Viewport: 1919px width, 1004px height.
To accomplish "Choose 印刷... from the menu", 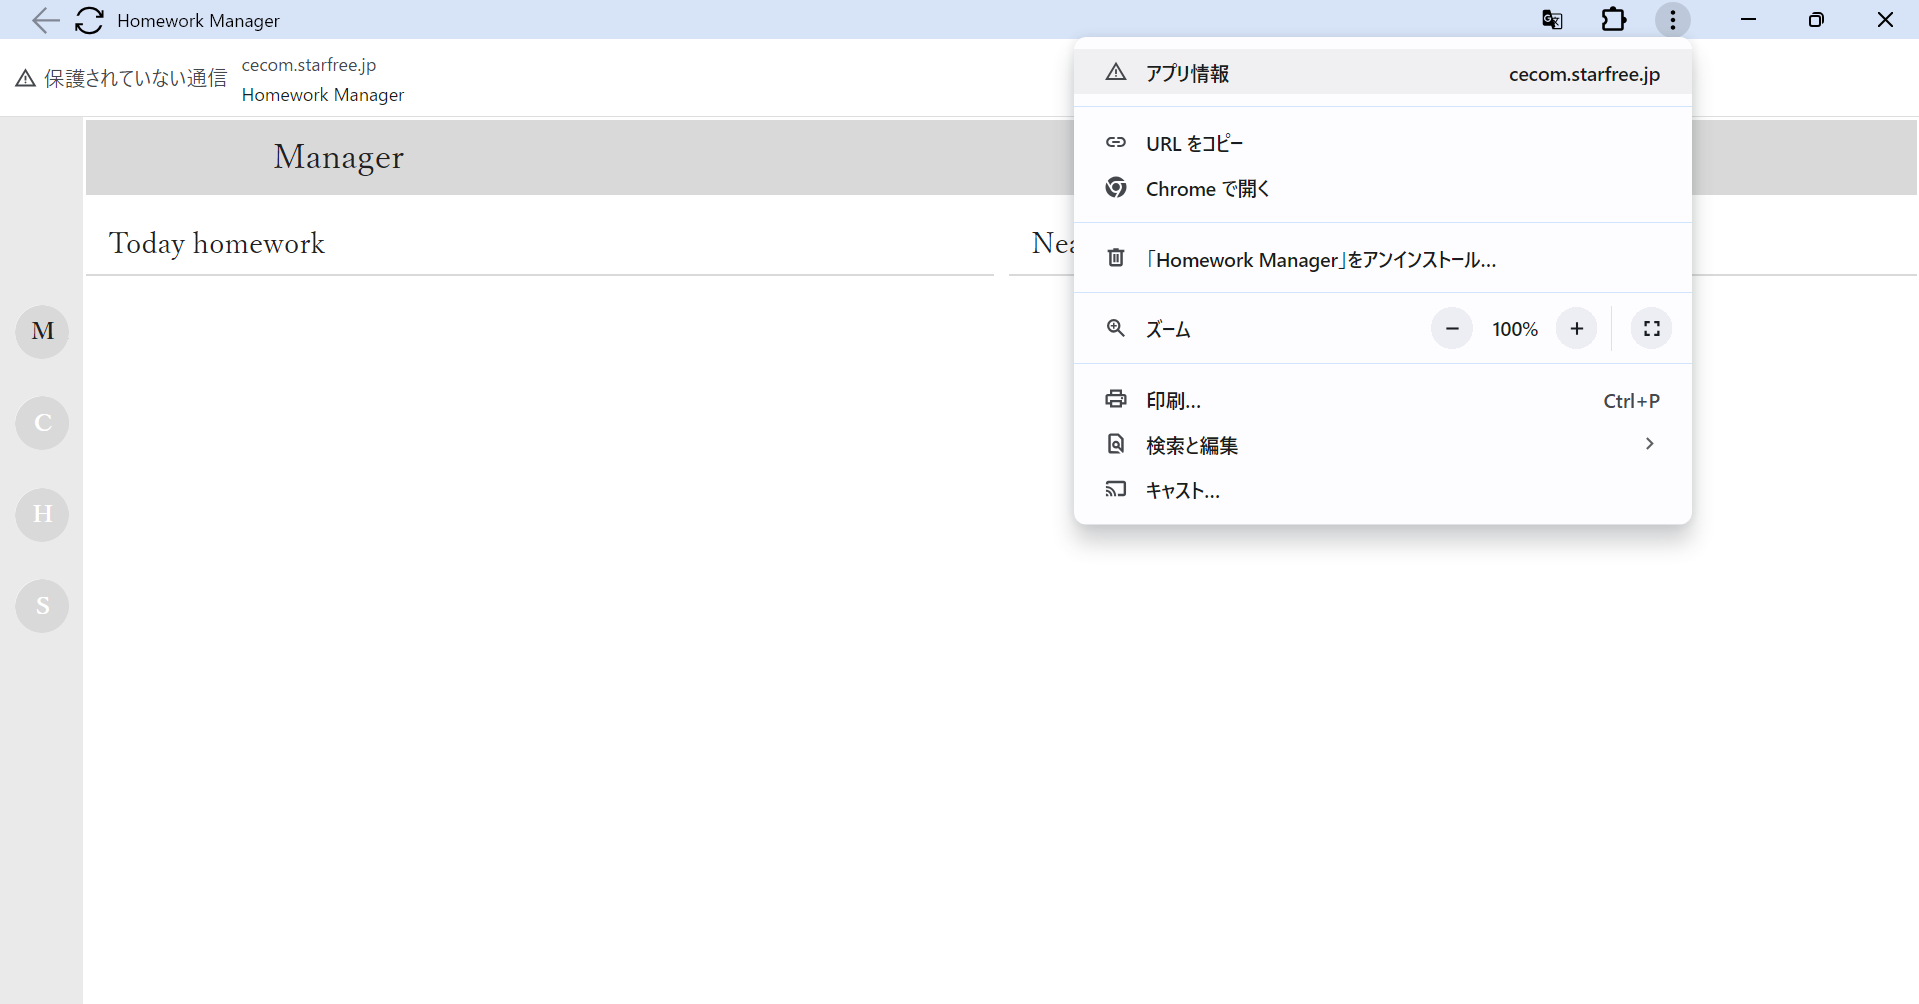I will click(1383, 400).
